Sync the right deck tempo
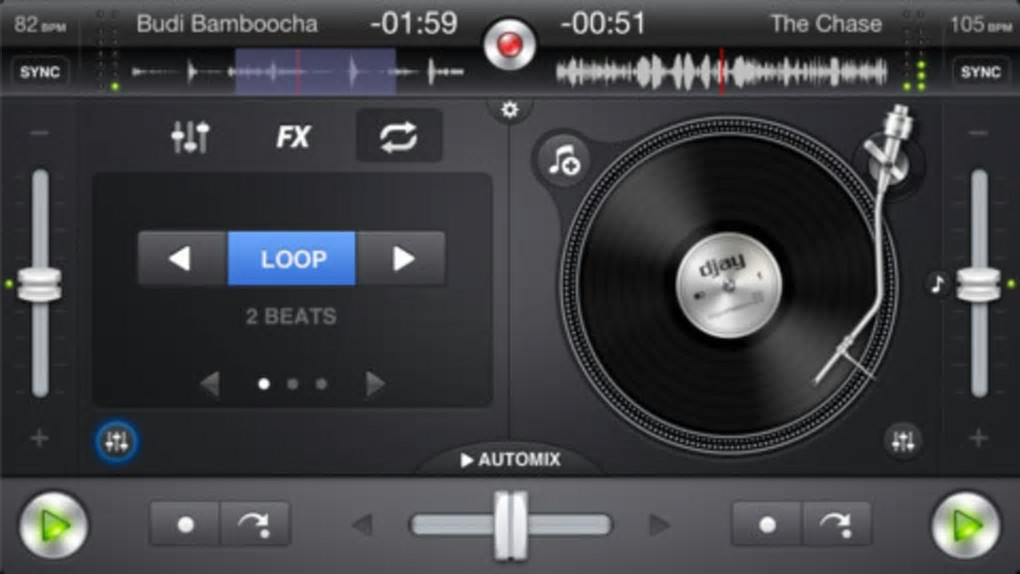 click(x=980, y=72)
